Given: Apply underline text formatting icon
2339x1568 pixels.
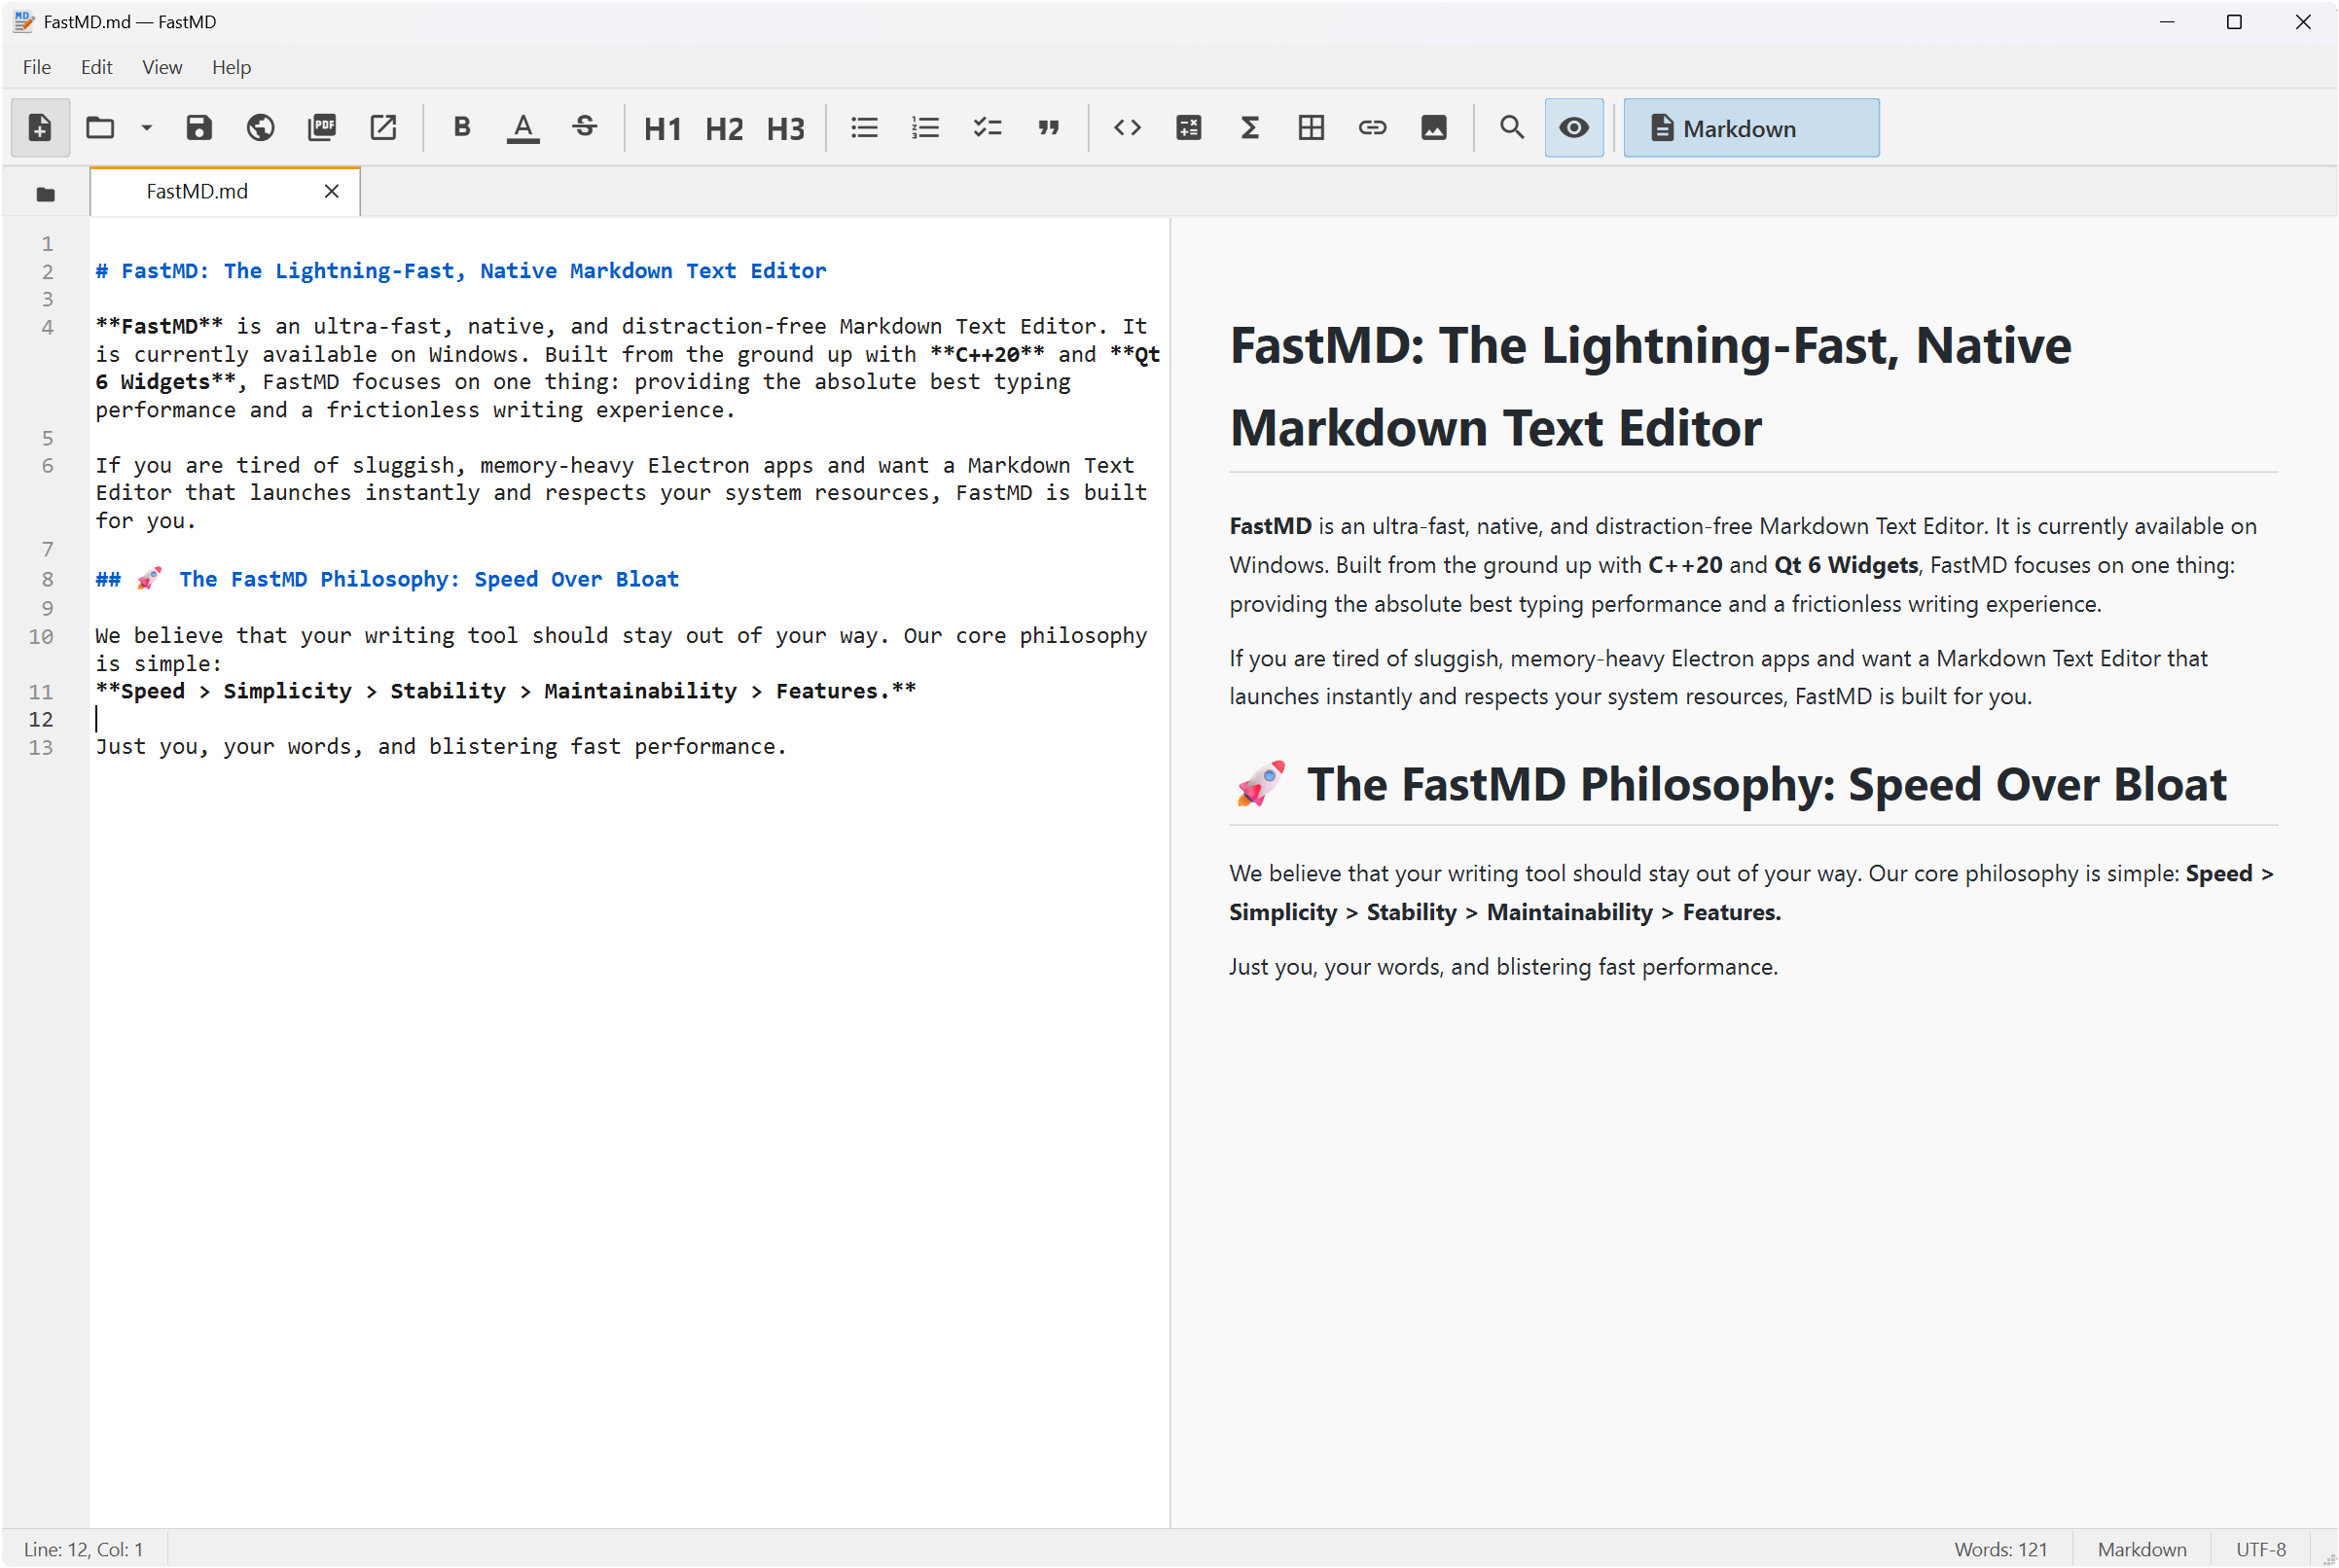Looking at the screenshot, I should coord(523,128).
